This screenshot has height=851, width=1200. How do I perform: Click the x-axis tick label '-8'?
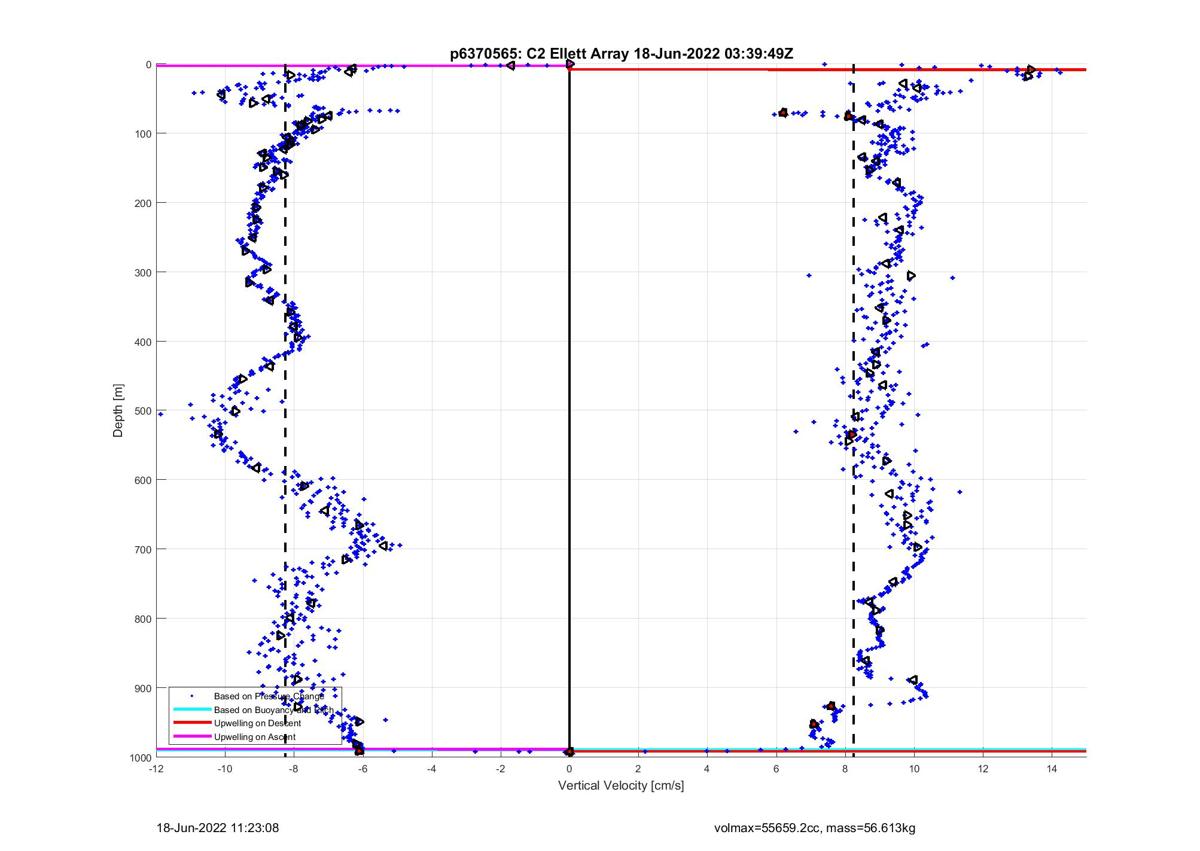[294, 769]
